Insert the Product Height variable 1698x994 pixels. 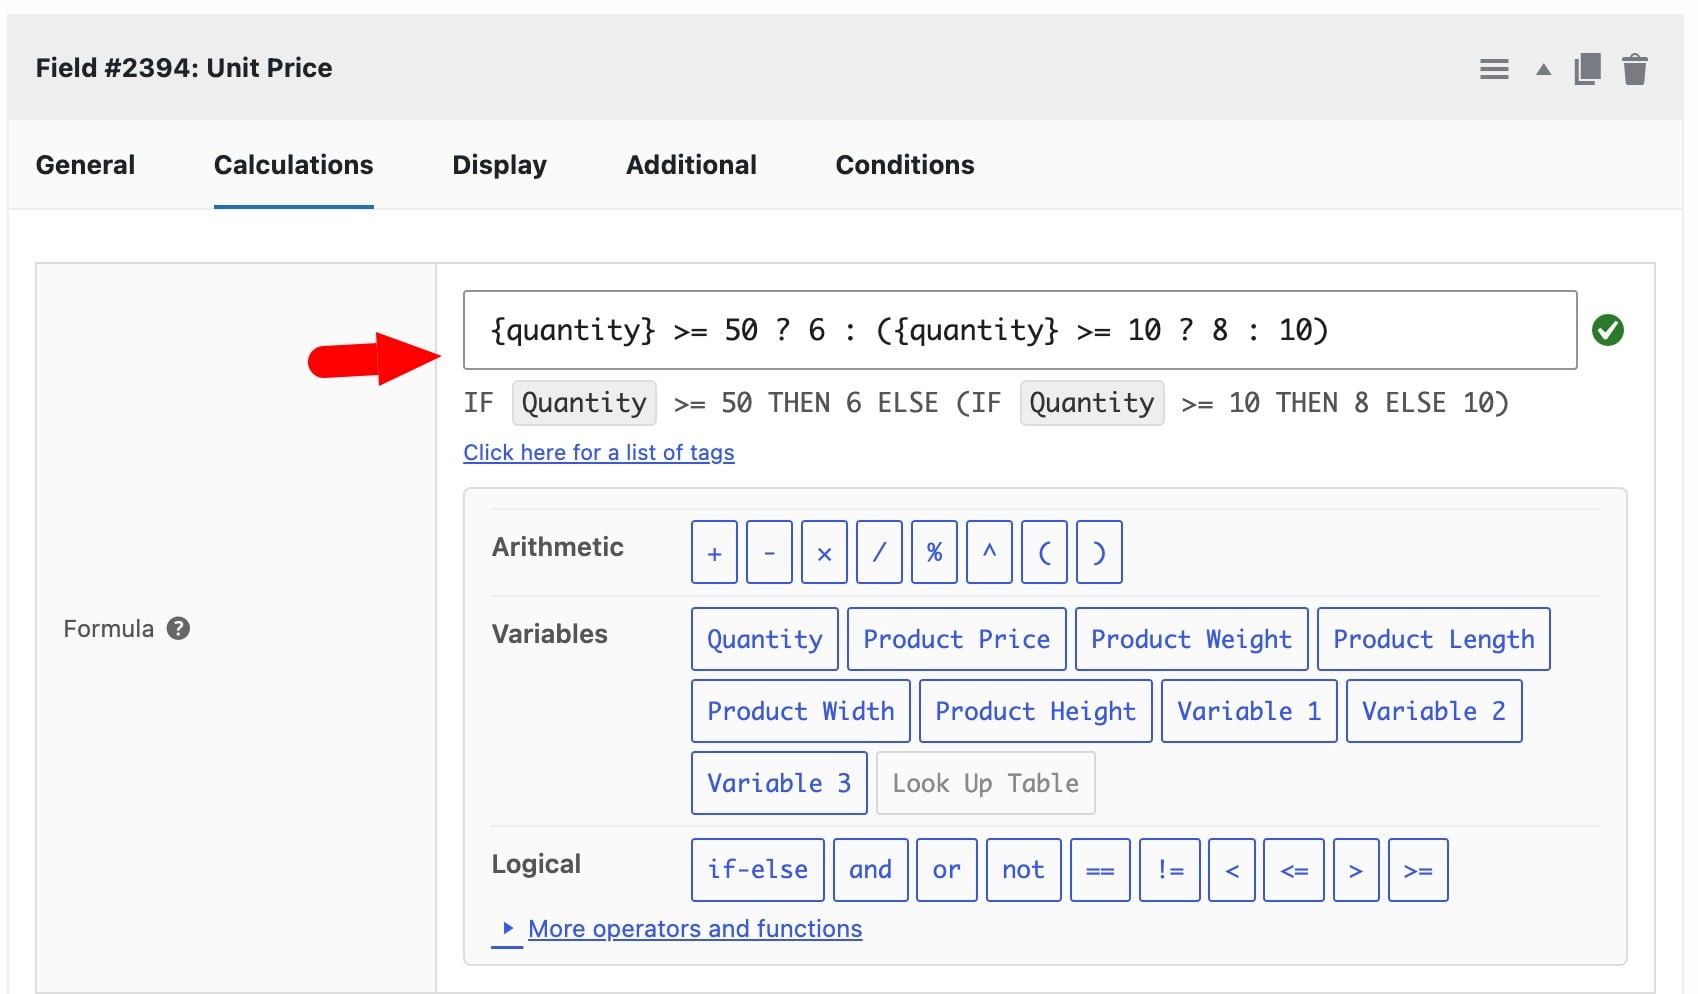coord(1036,711)
